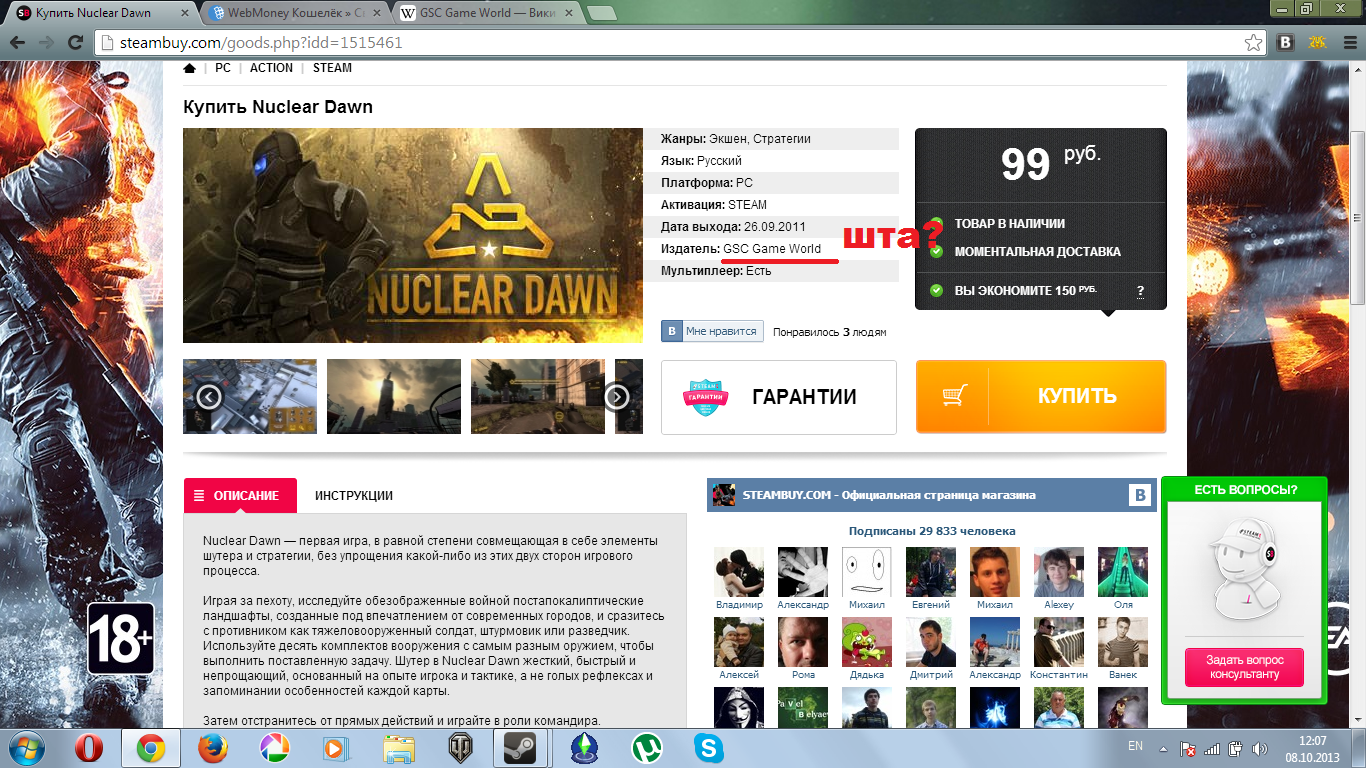Open World of Tanks from the taskbar
The height and width of the screenshot is (768, 1366).
click(x=461, y=748)
